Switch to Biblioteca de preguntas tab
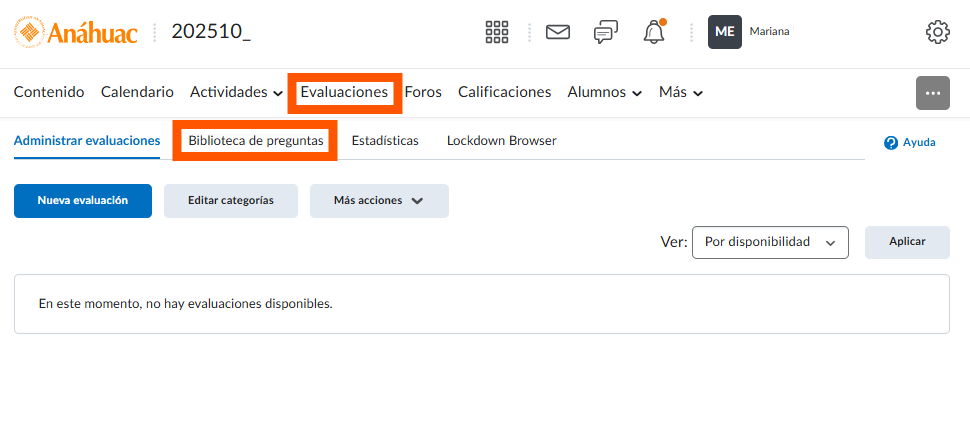 (256, 141)
